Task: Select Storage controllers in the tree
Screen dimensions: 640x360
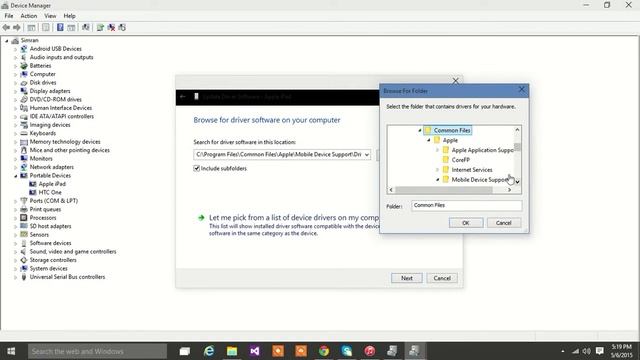Action: pos(53,260)
